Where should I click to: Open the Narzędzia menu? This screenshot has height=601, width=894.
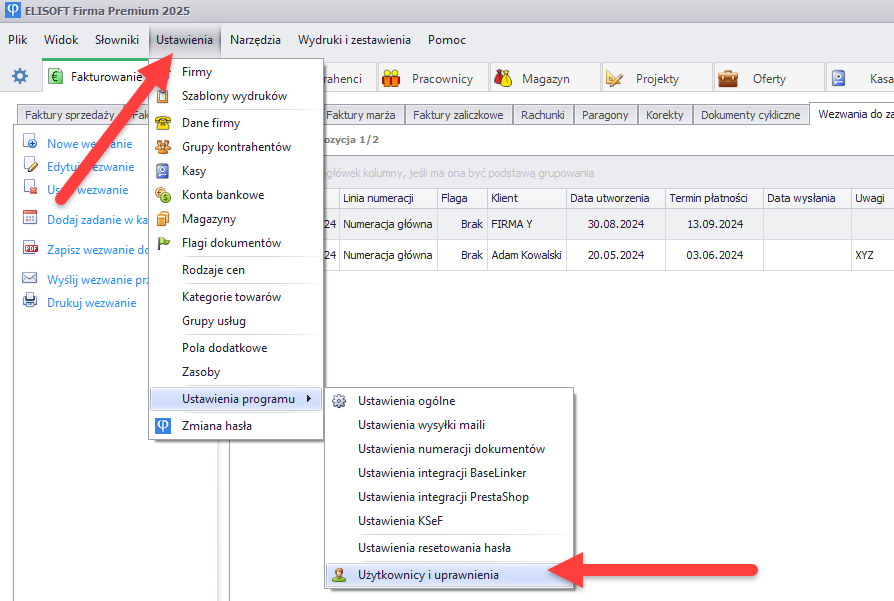coord(255,40)
